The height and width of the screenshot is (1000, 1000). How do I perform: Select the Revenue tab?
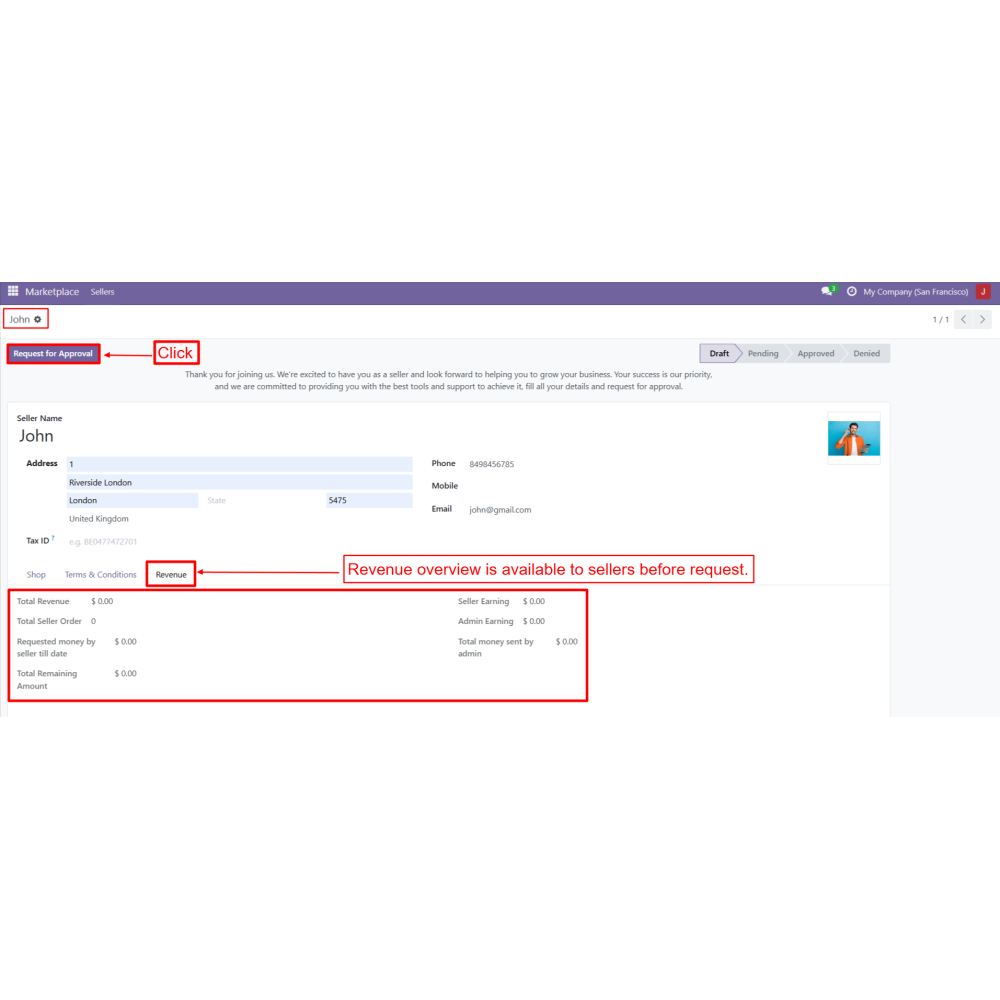pos(171,575)
